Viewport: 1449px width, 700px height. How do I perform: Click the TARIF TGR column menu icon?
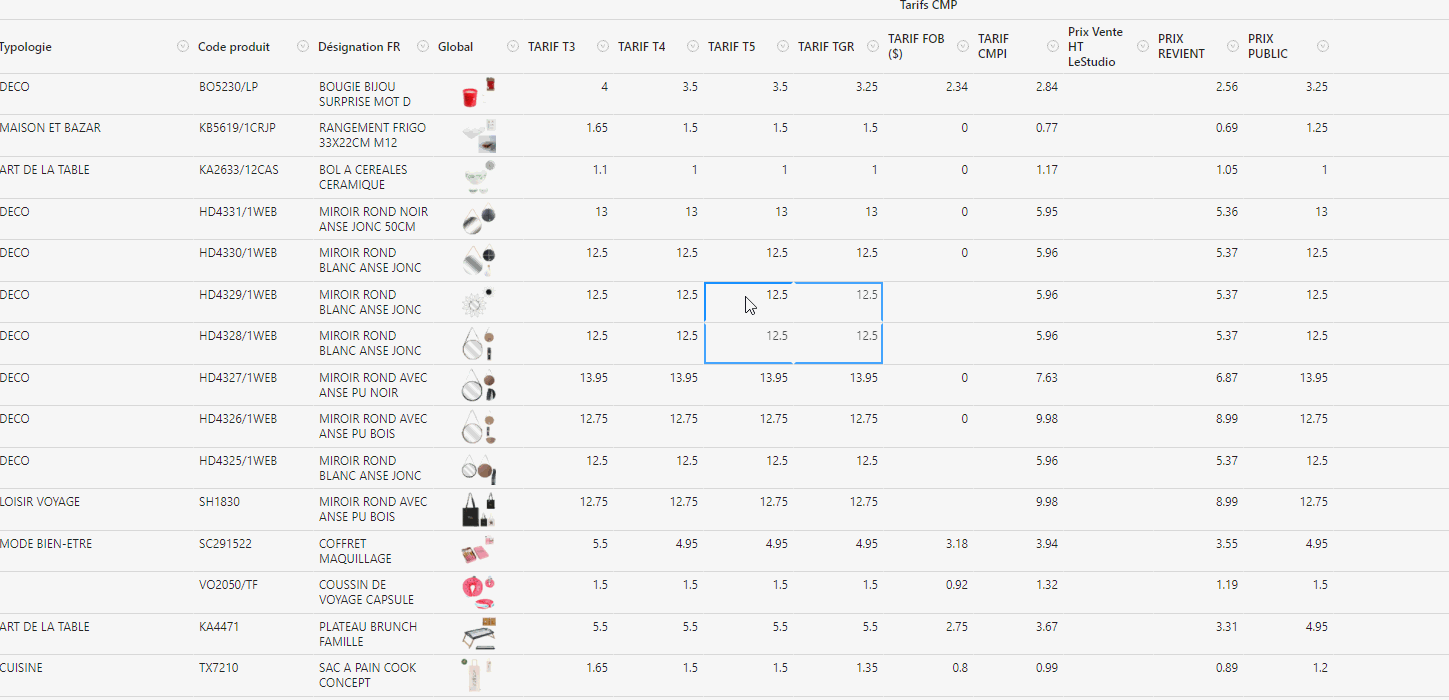pos(872,46)
